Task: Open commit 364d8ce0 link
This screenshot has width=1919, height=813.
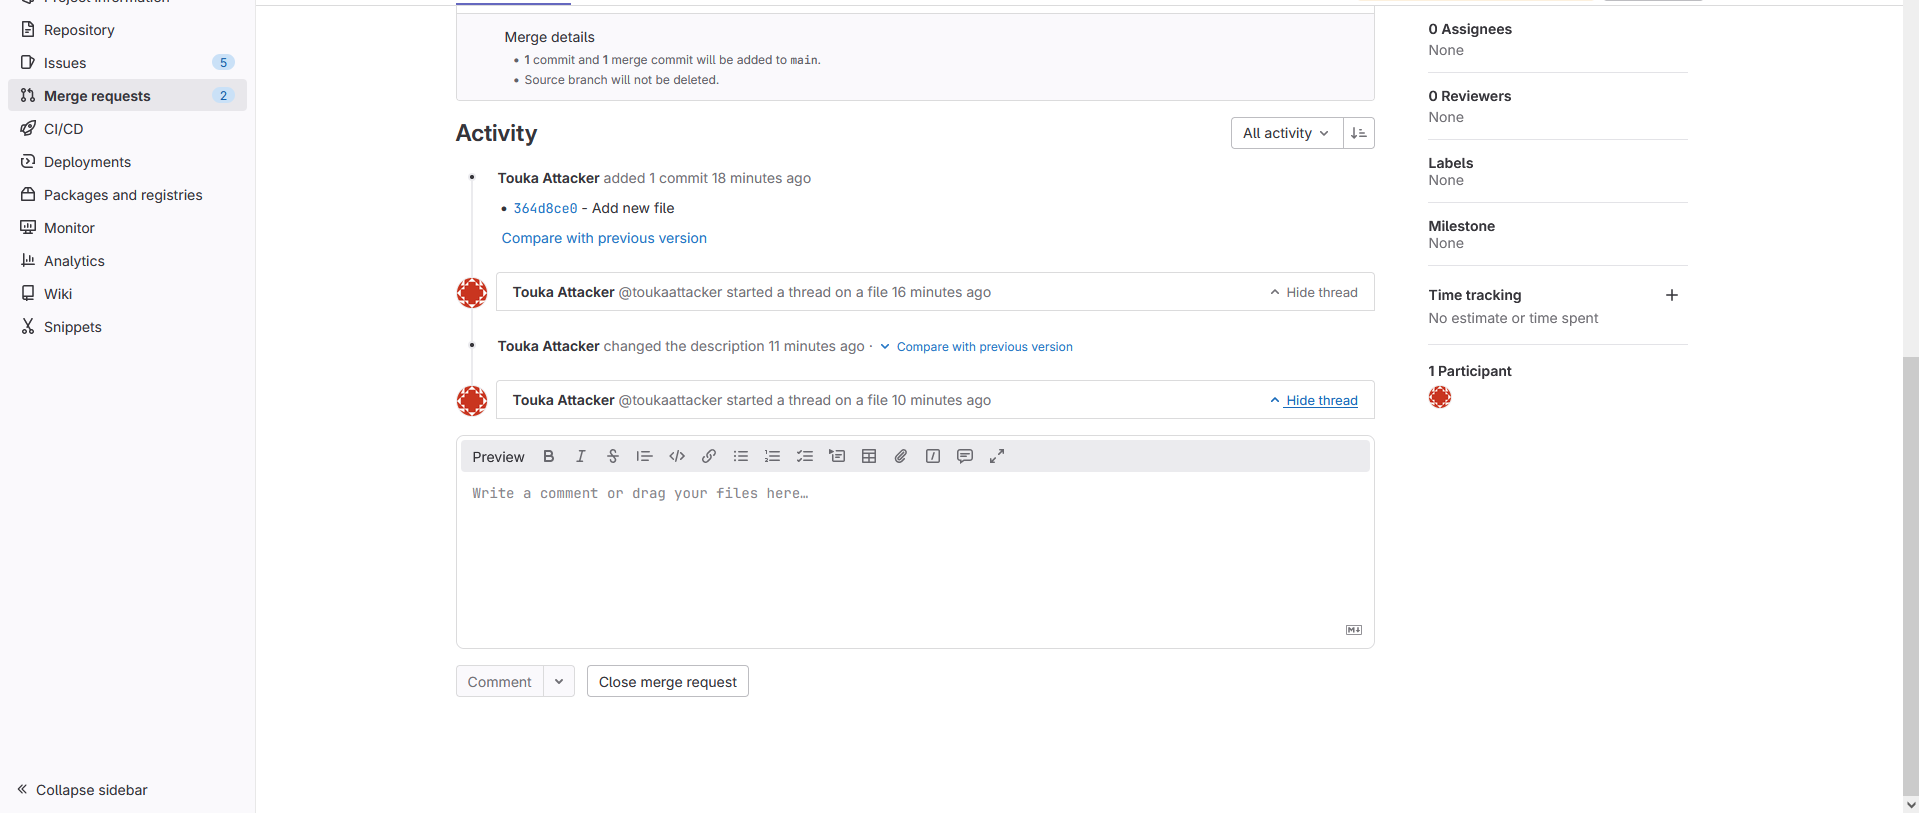Action: (x=545, y=208)
